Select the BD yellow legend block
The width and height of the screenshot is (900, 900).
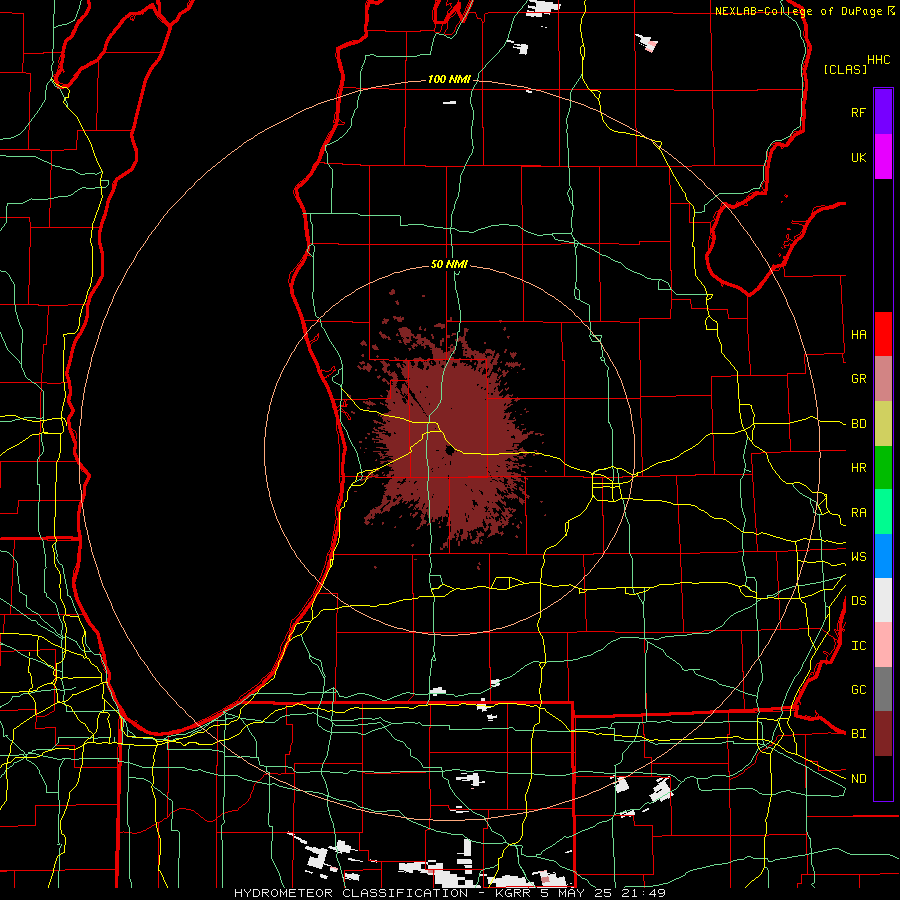coord(883,424)
